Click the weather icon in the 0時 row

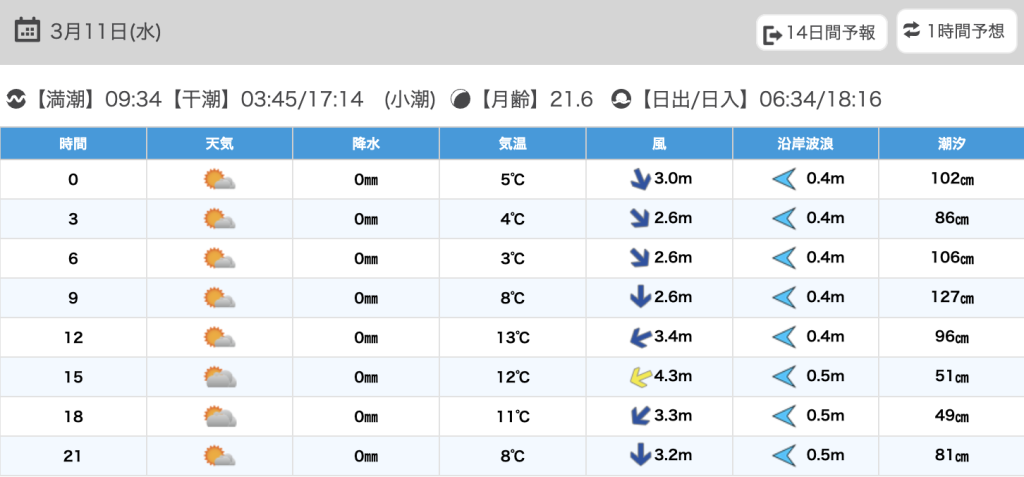(x=219, y=180)
